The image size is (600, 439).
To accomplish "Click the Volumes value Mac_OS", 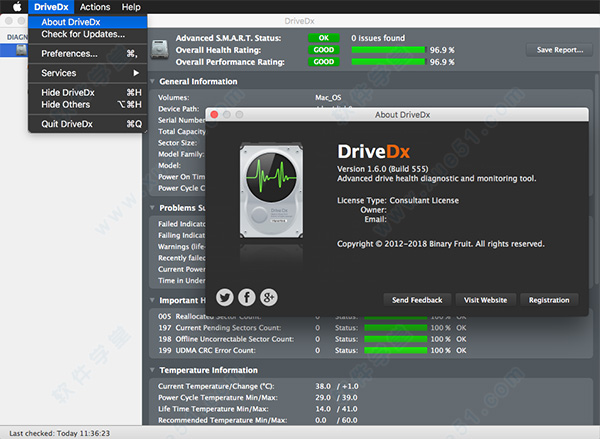I will pos(328,98).
